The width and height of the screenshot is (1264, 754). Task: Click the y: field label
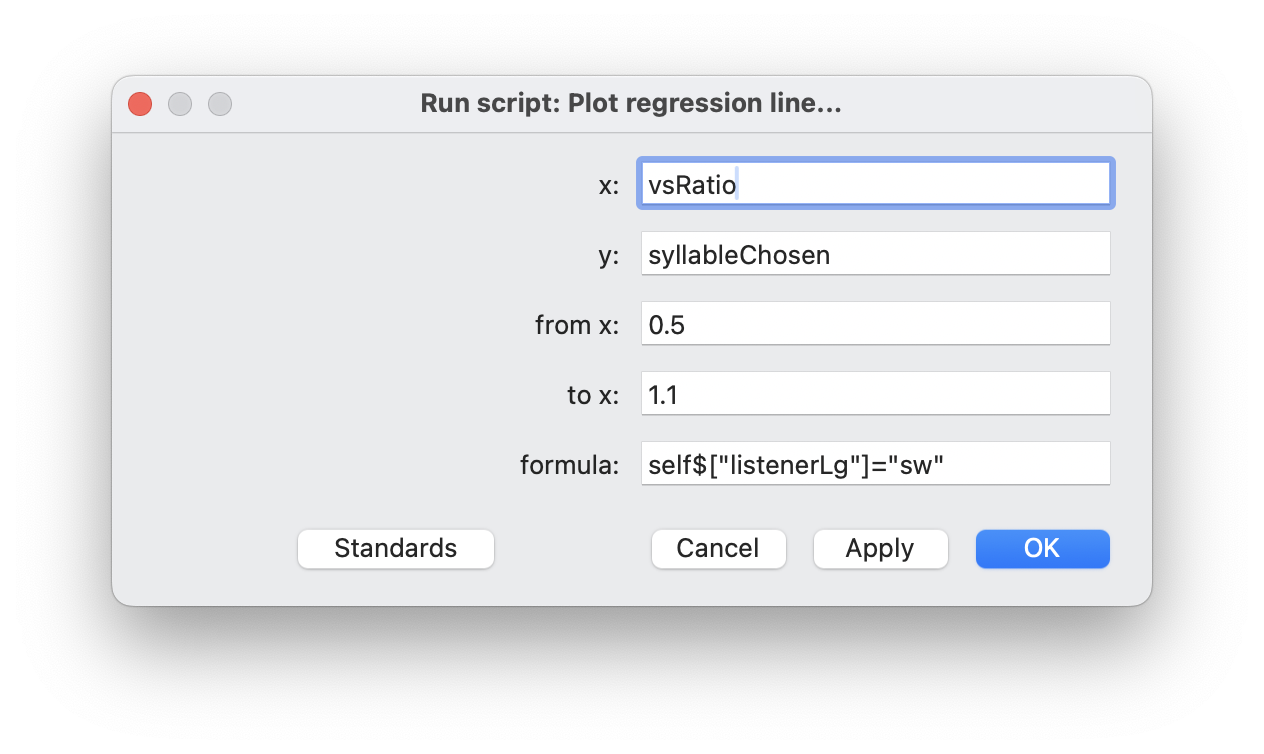607,255
